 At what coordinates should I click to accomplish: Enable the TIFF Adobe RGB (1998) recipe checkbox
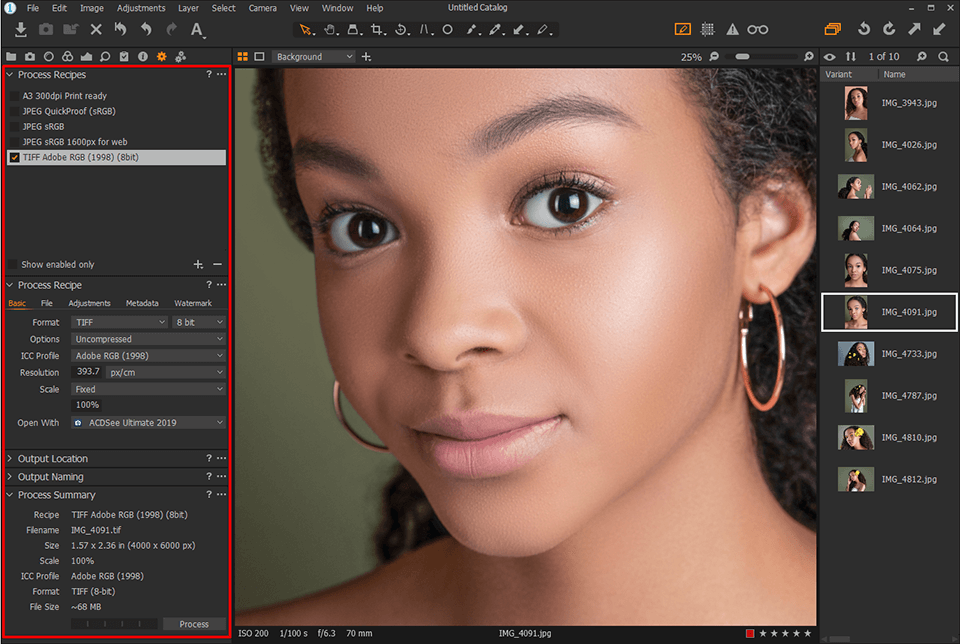(13, 157)
